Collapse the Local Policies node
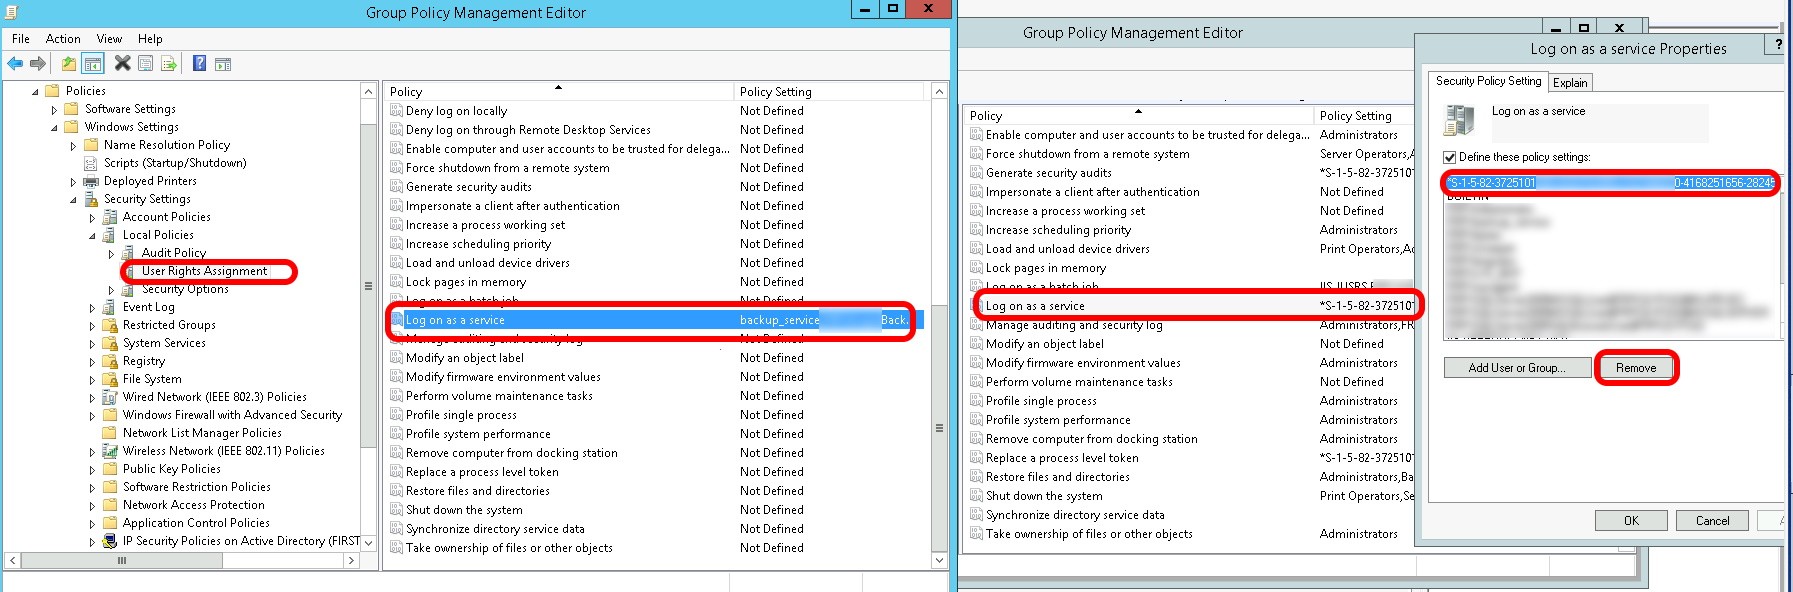 pos(92,236)
